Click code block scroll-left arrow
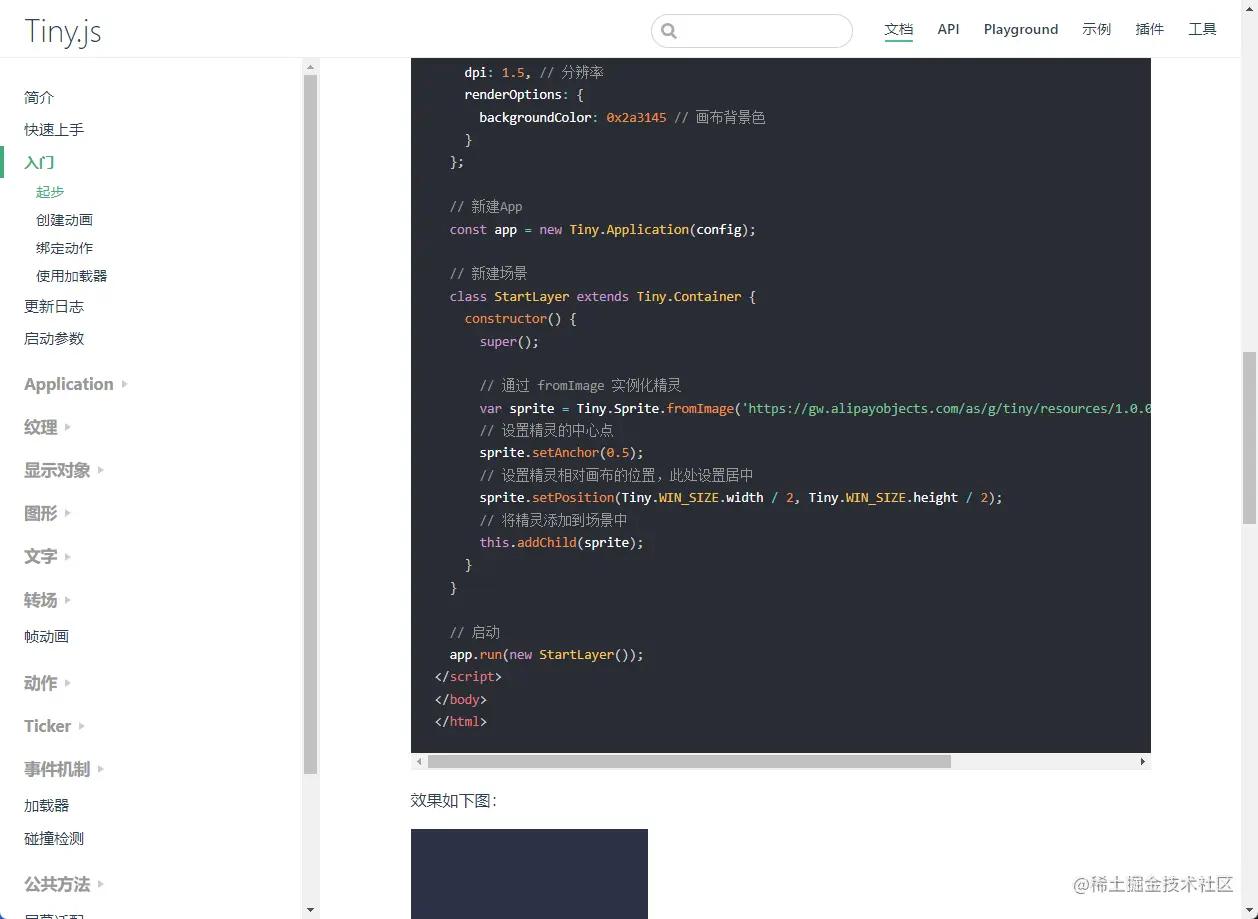Image resolution: width=1258 pixels, height=919 pixels. point(419,761)
